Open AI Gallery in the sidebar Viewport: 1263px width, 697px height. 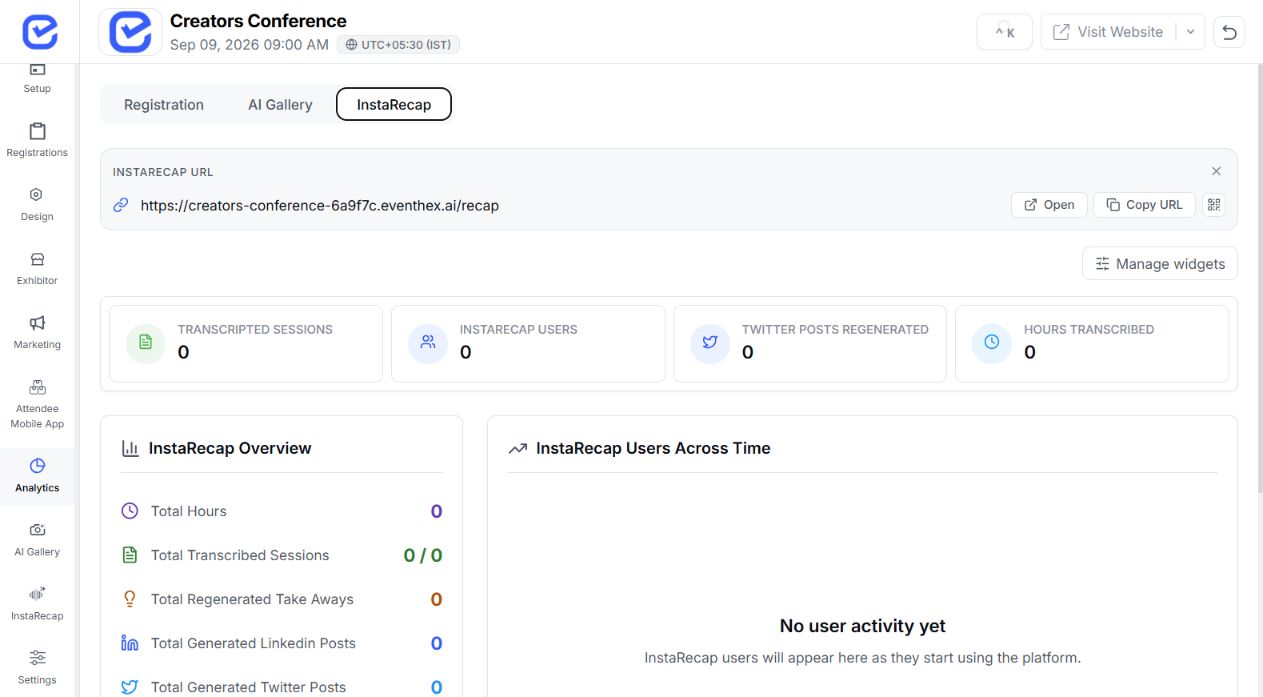[x=37, y=539]
